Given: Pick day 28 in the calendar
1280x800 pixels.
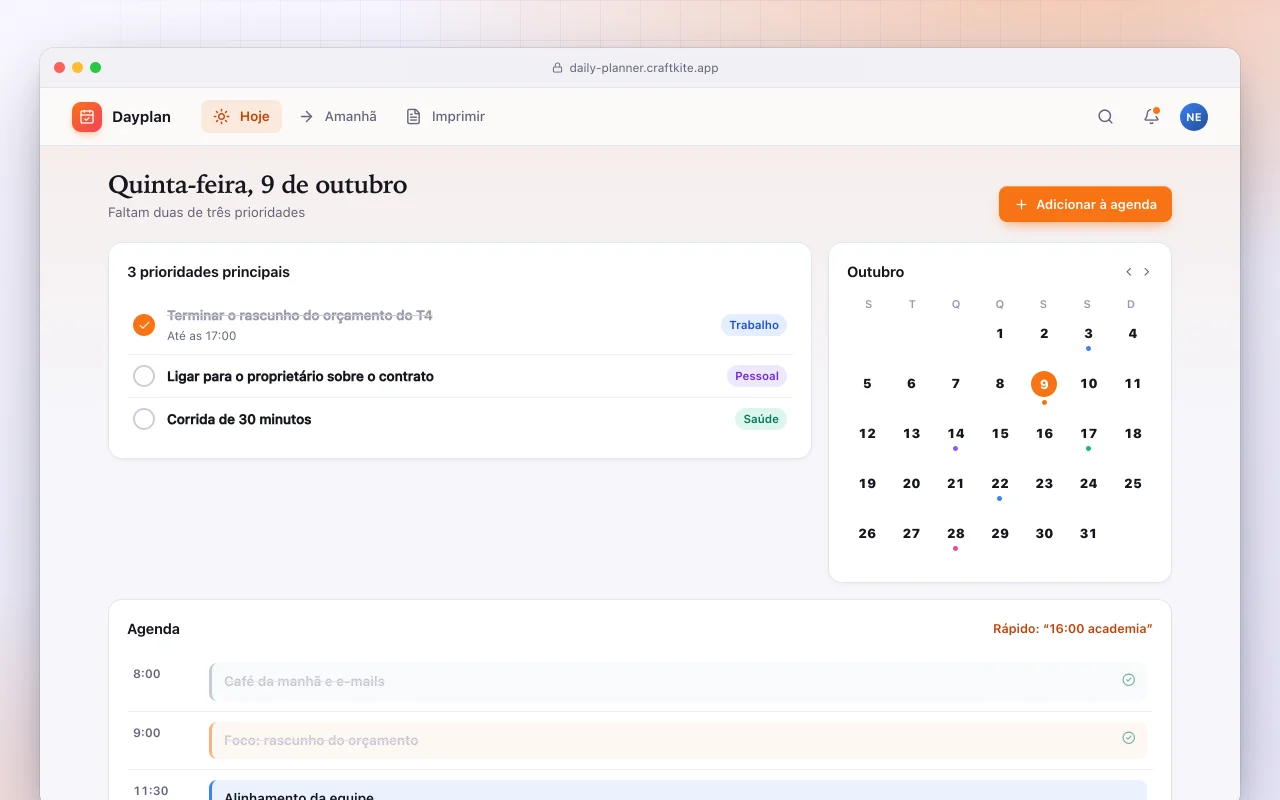Looking at the screenshot, I should pos(956,534).
